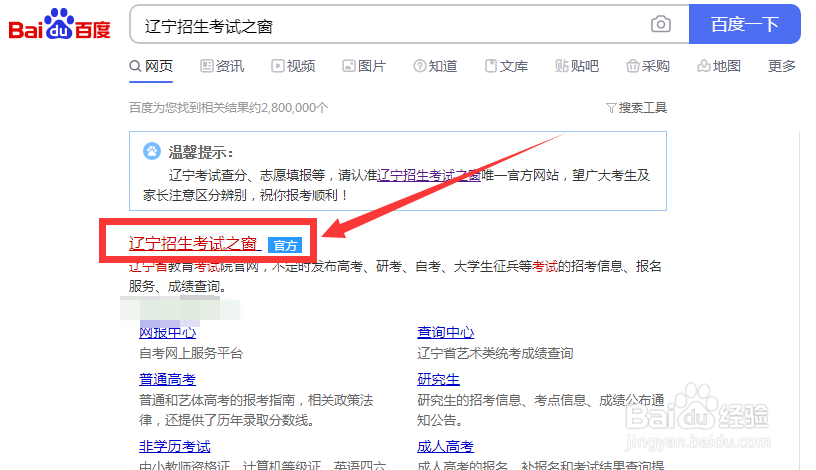
Task: Click the result count text 2,800,000个
Action: [x=295, y=108]
